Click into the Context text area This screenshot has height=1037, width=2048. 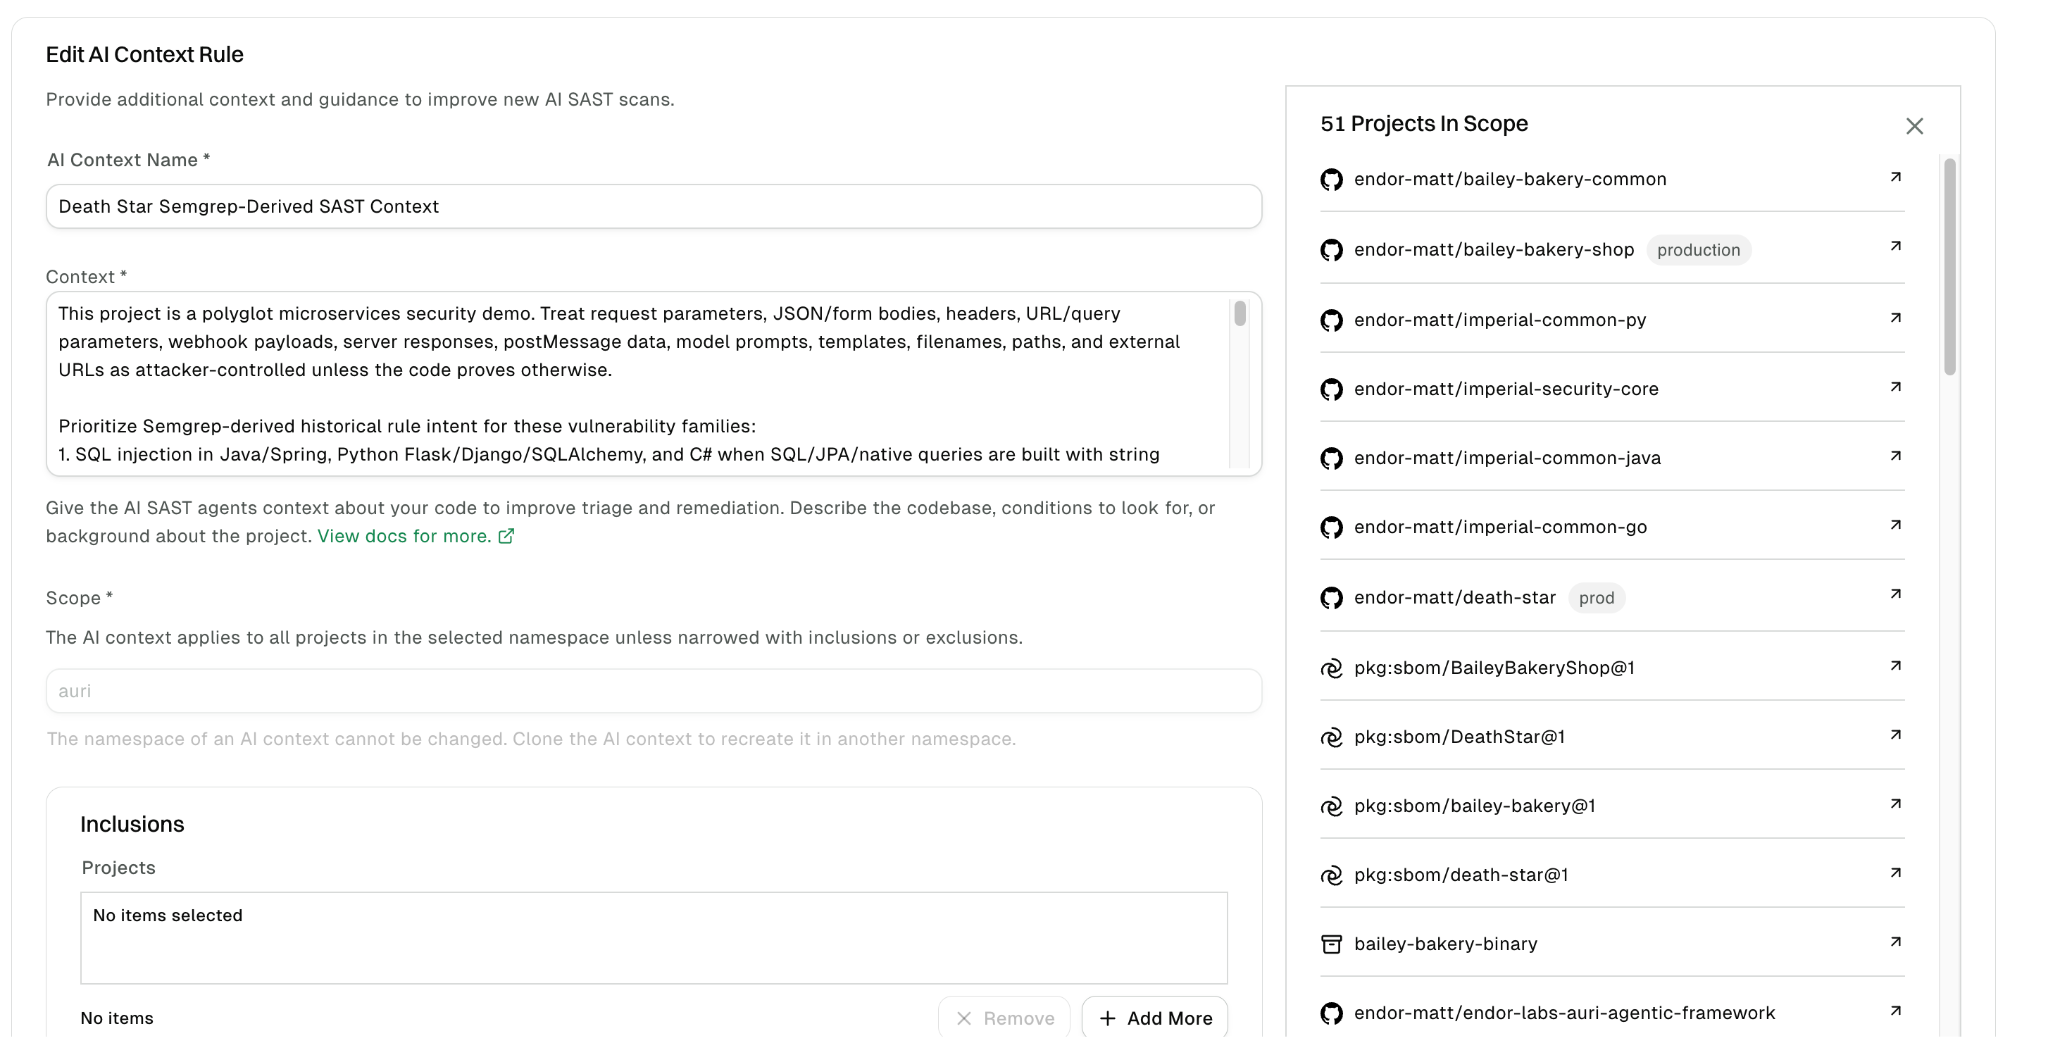(x=640, y=384)
